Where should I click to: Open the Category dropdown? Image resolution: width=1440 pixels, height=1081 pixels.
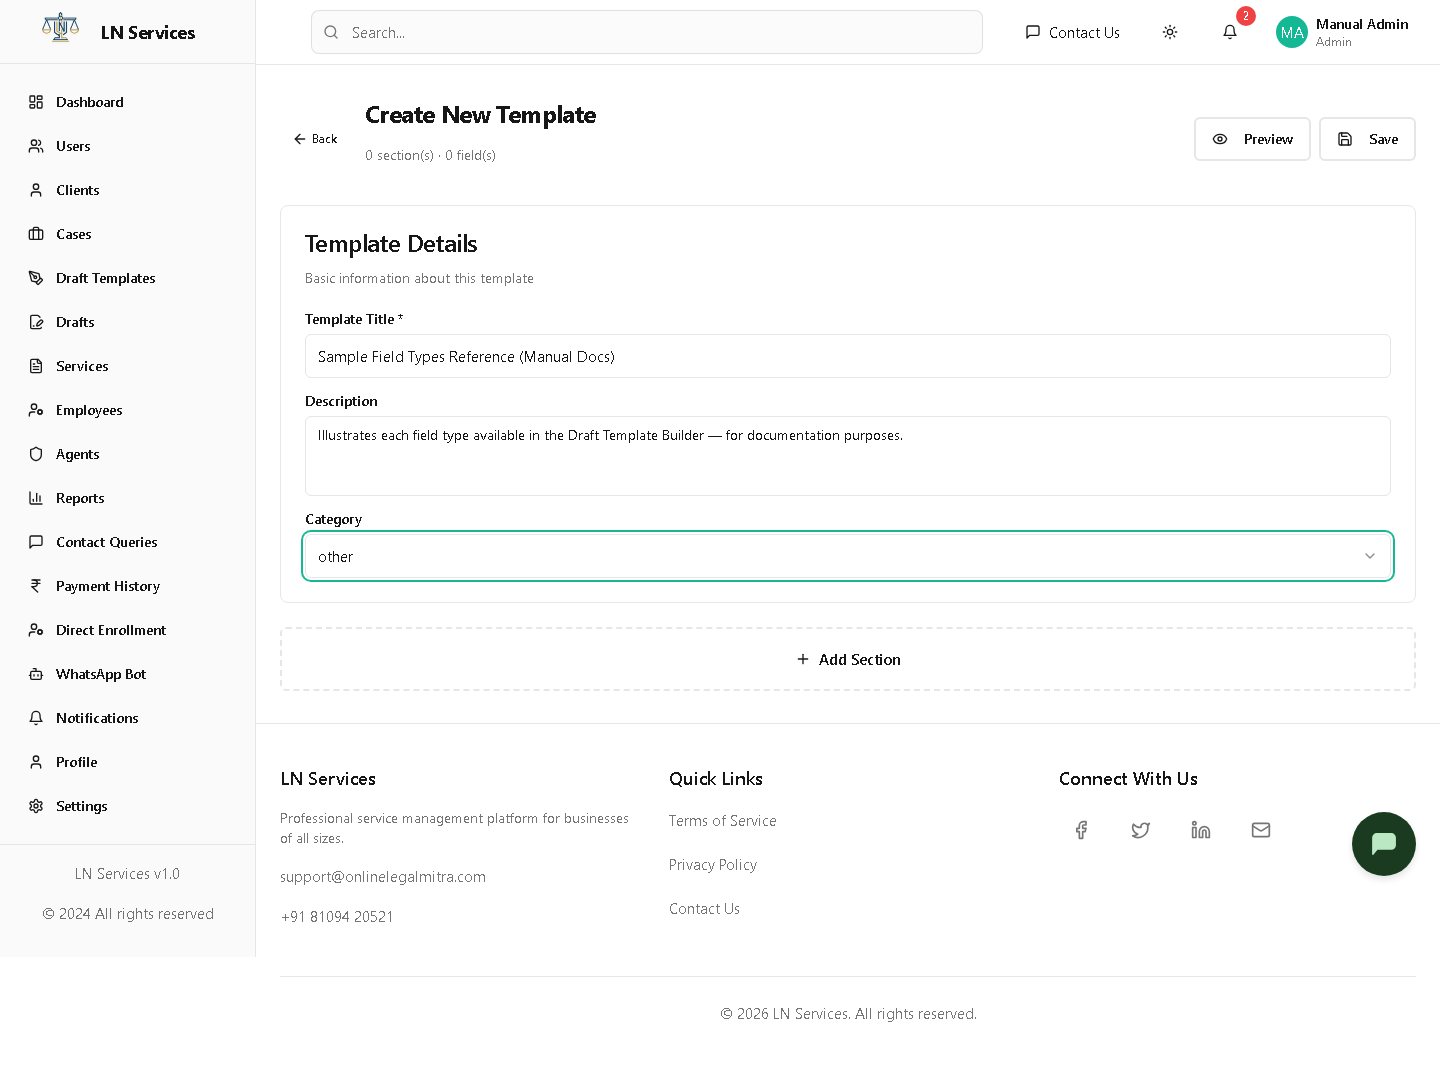(848, 556)
